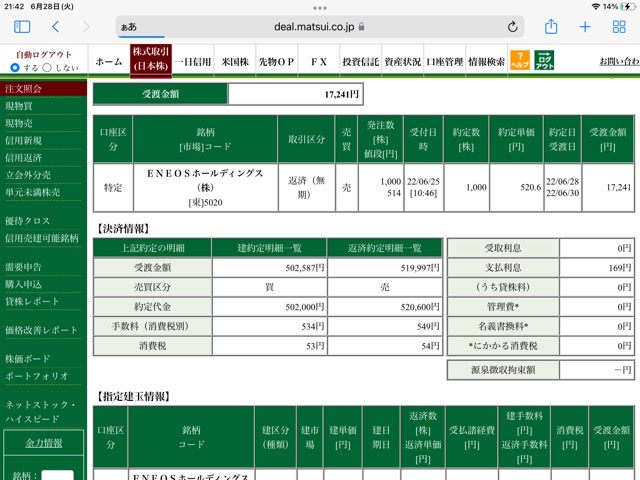Image resolution: width=640 pixels, height=480 pixels.
Task: Open ポートフォリオ in the sidebar
Action: coord(36,376)
